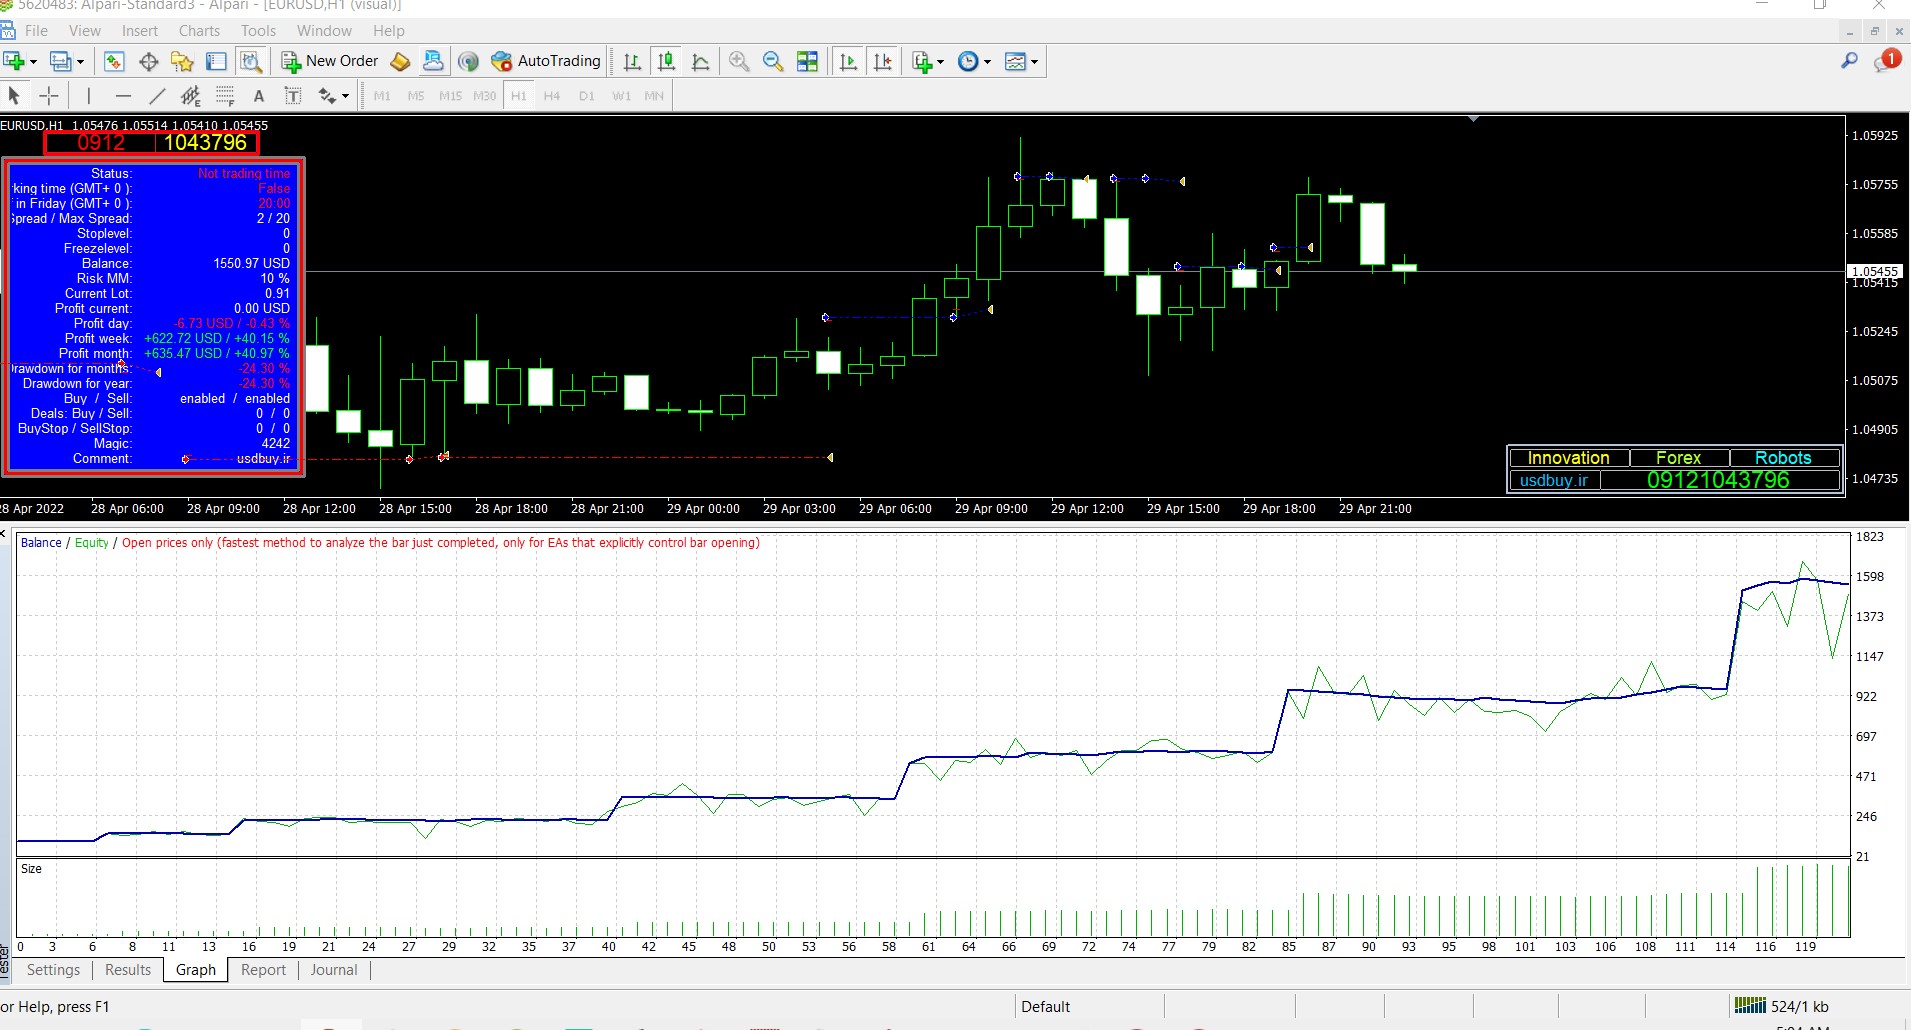The height and width of the screenshot is (1030, 1911).
Task: Expand the Templates dropdown arrow
Action: tap(1035, 62)
